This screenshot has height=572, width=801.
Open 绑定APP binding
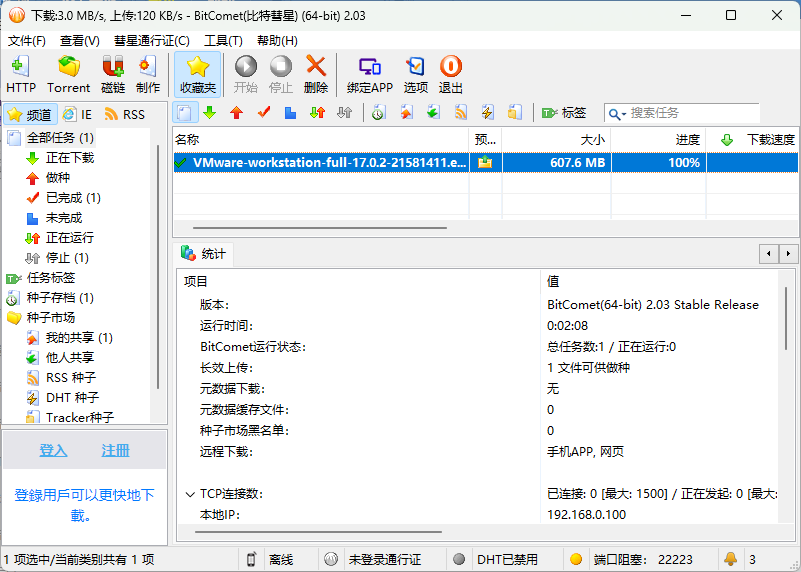(369, 74)
